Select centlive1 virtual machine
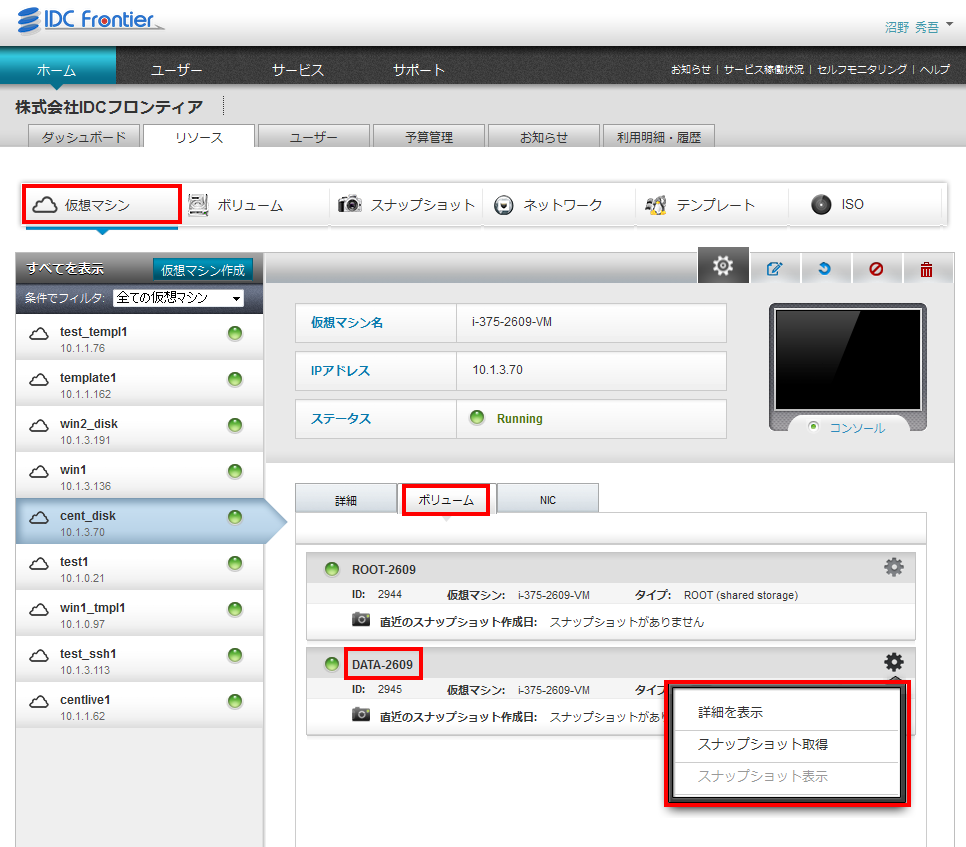Screen dimensions: 966x847 pyautogui.click(x=139, y=705)
